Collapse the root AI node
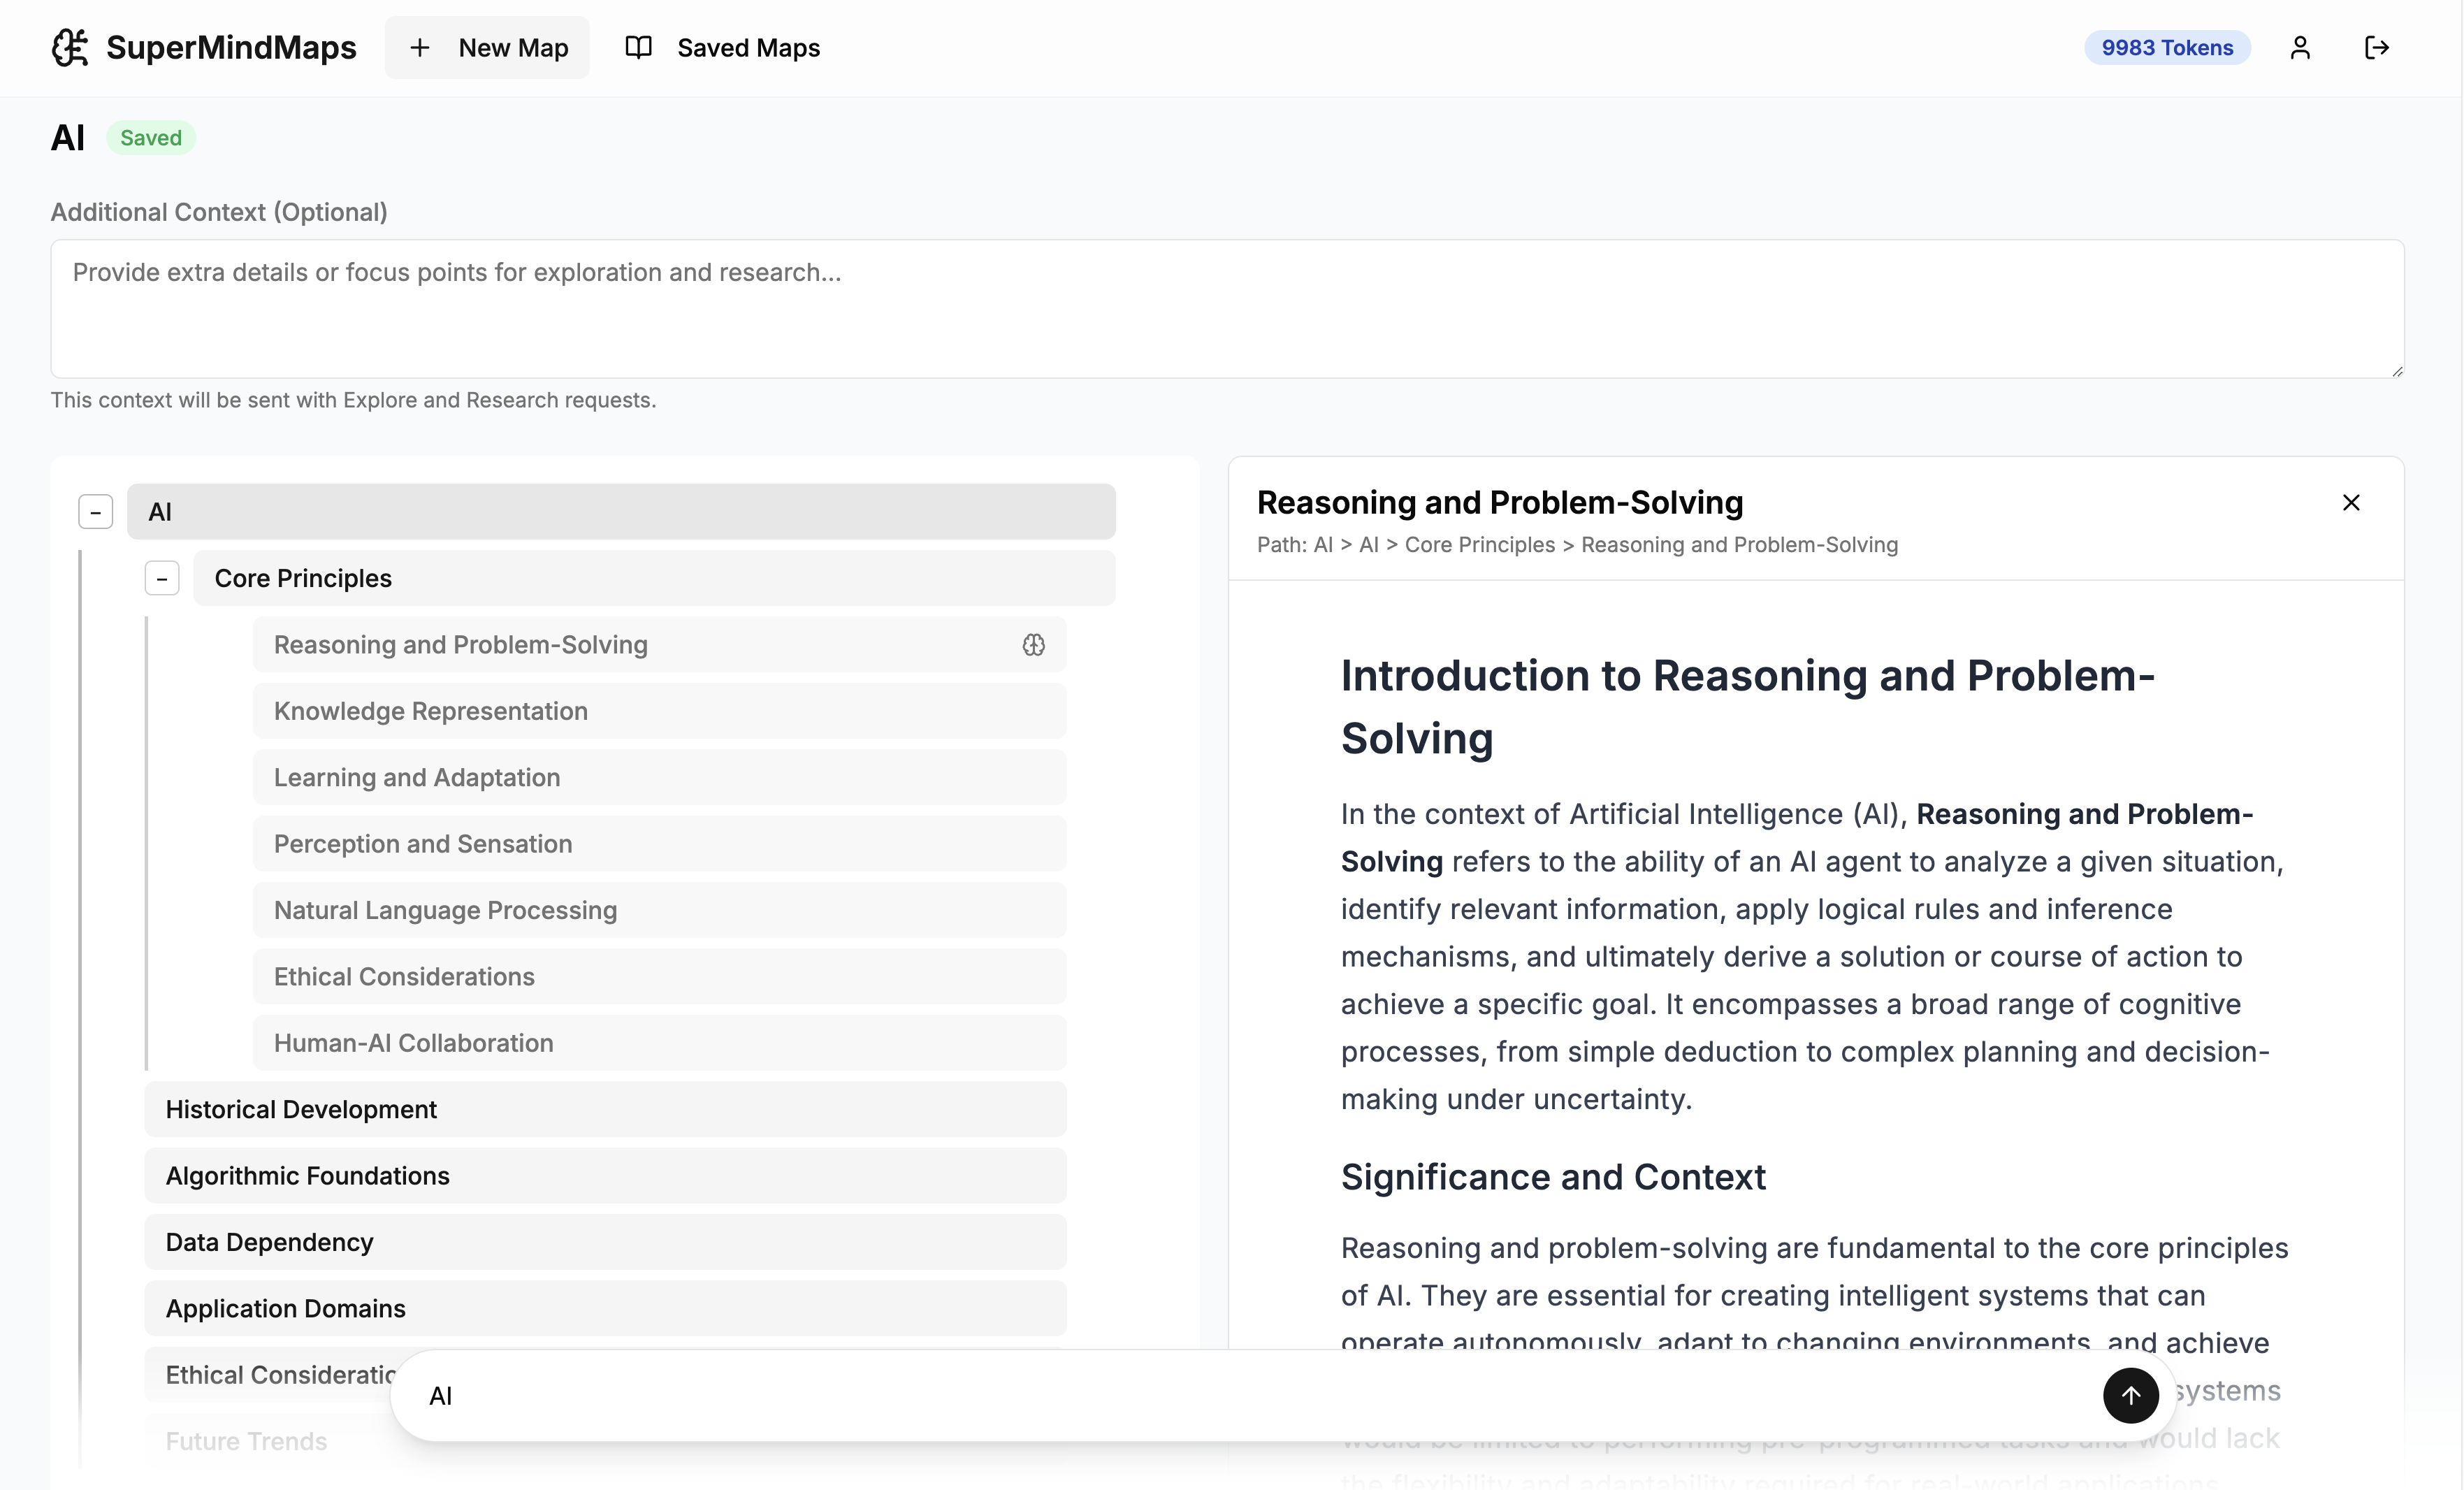The width and height of the screenshot is (2464, 1490). click(95, 512)
